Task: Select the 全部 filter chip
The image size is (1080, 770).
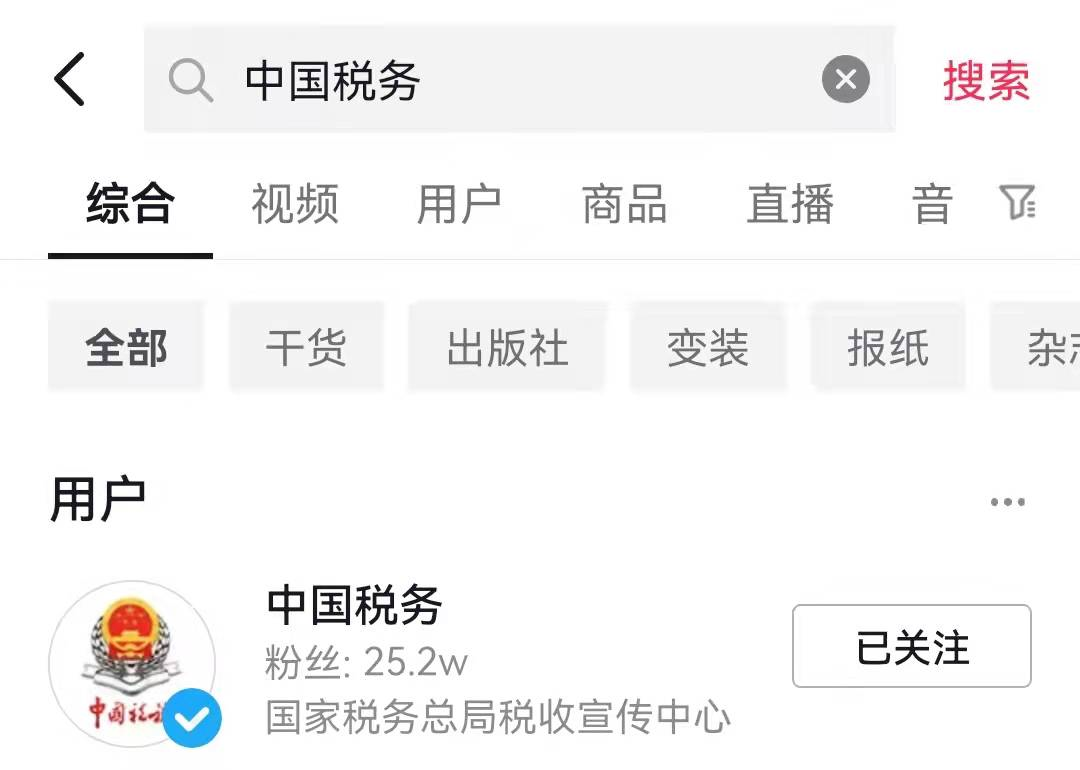Action: pyautogui.click(x=126, y=347)
